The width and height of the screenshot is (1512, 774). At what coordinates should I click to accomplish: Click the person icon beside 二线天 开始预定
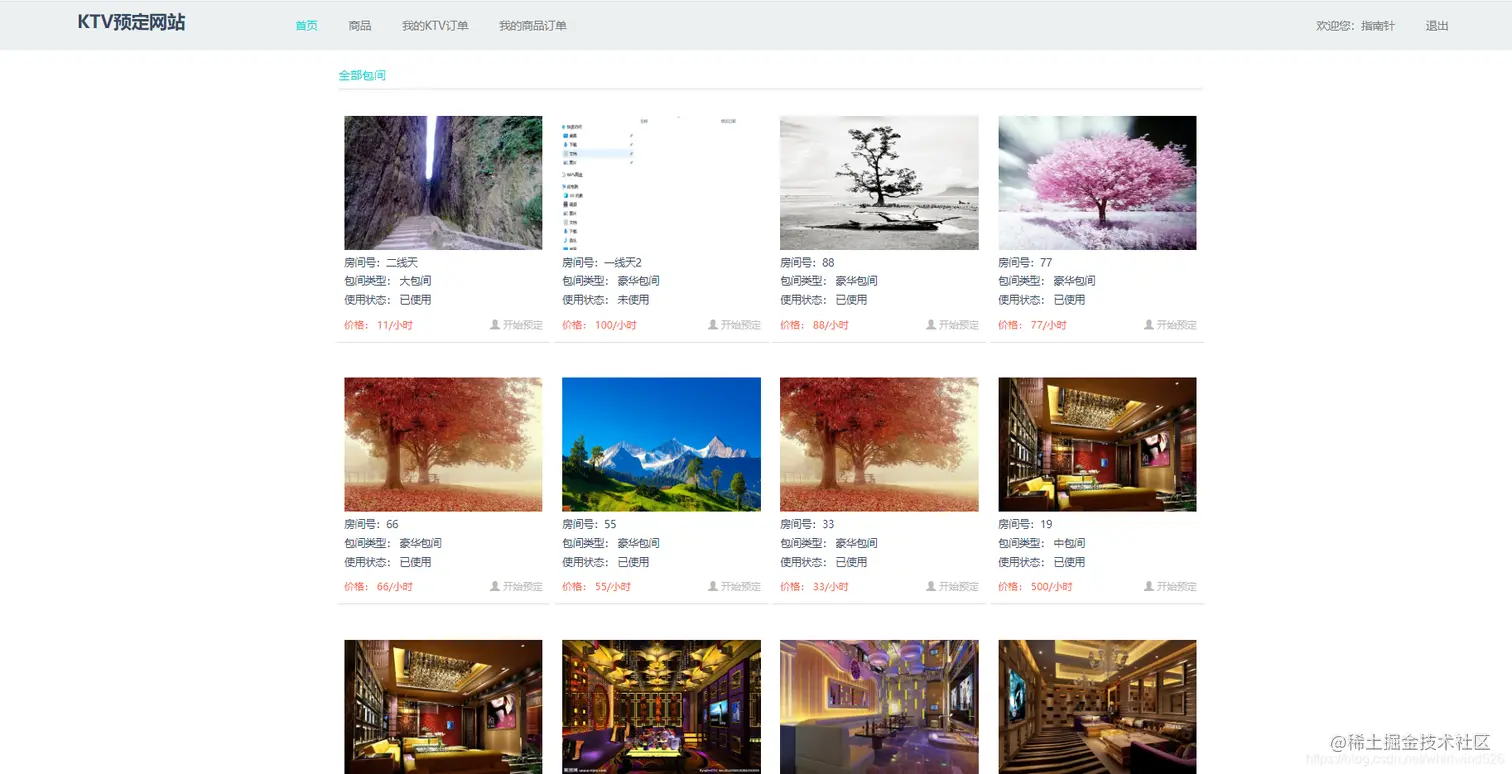tap(494, 325)
